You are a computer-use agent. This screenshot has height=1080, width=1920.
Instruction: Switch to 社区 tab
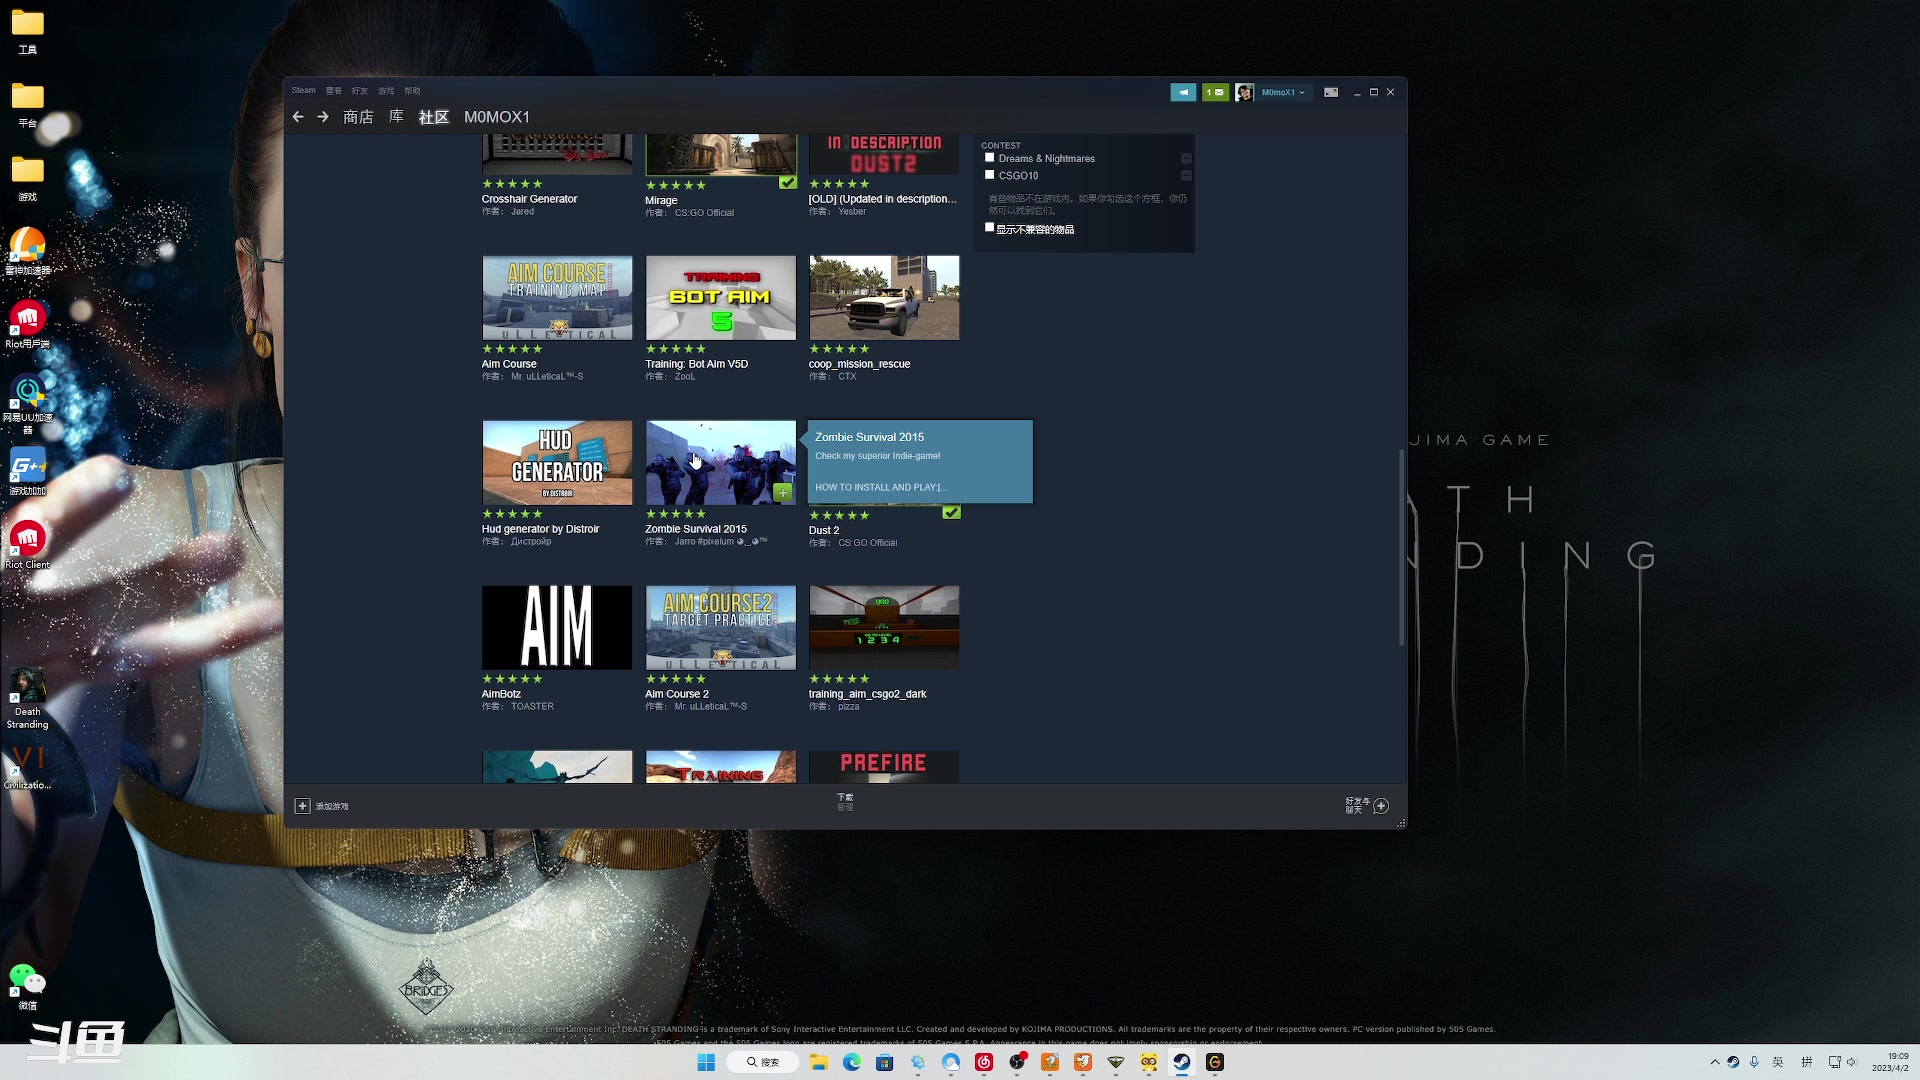click(434, 117)
